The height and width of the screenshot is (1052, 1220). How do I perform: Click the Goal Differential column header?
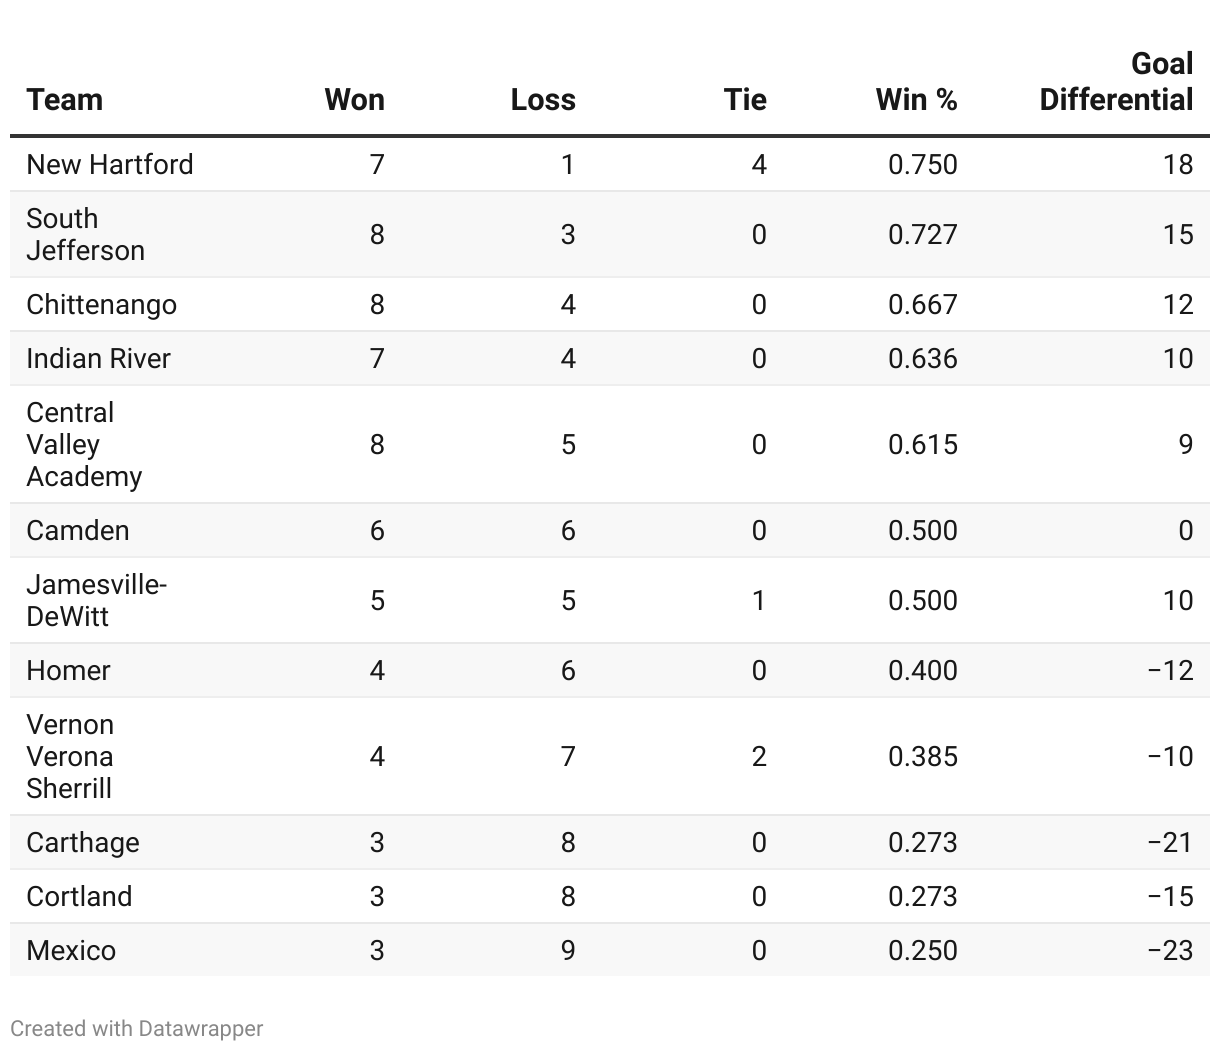tap(1116, 82)
